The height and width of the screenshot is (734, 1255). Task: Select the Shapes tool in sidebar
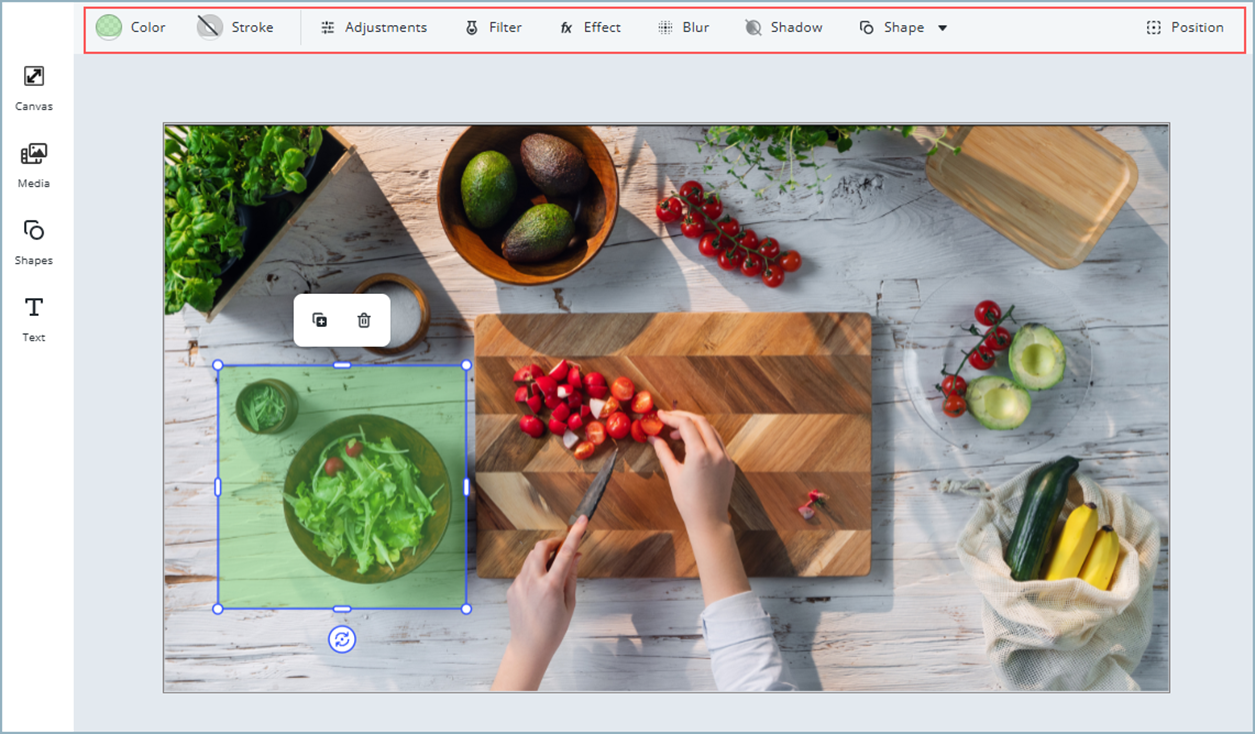click(x=34, y=240)
